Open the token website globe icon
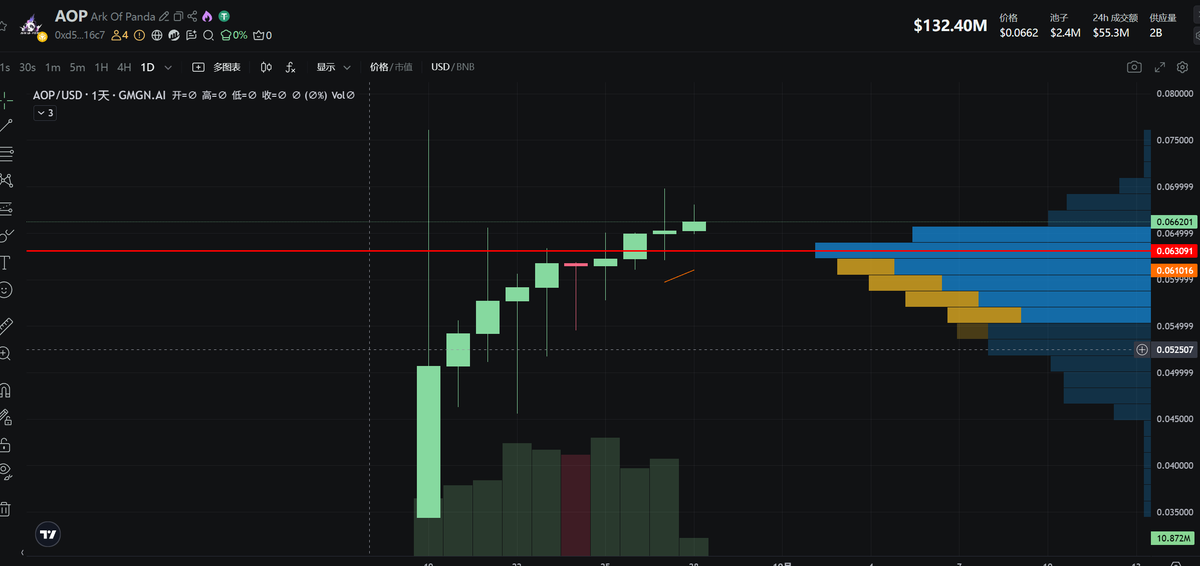 (x=157, y=35)
